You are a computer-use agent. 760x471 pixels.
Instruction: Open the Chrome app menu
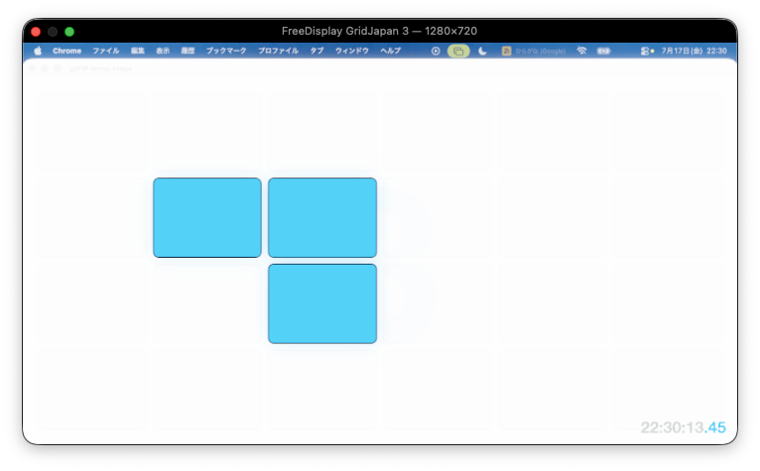tap(67, 51)
